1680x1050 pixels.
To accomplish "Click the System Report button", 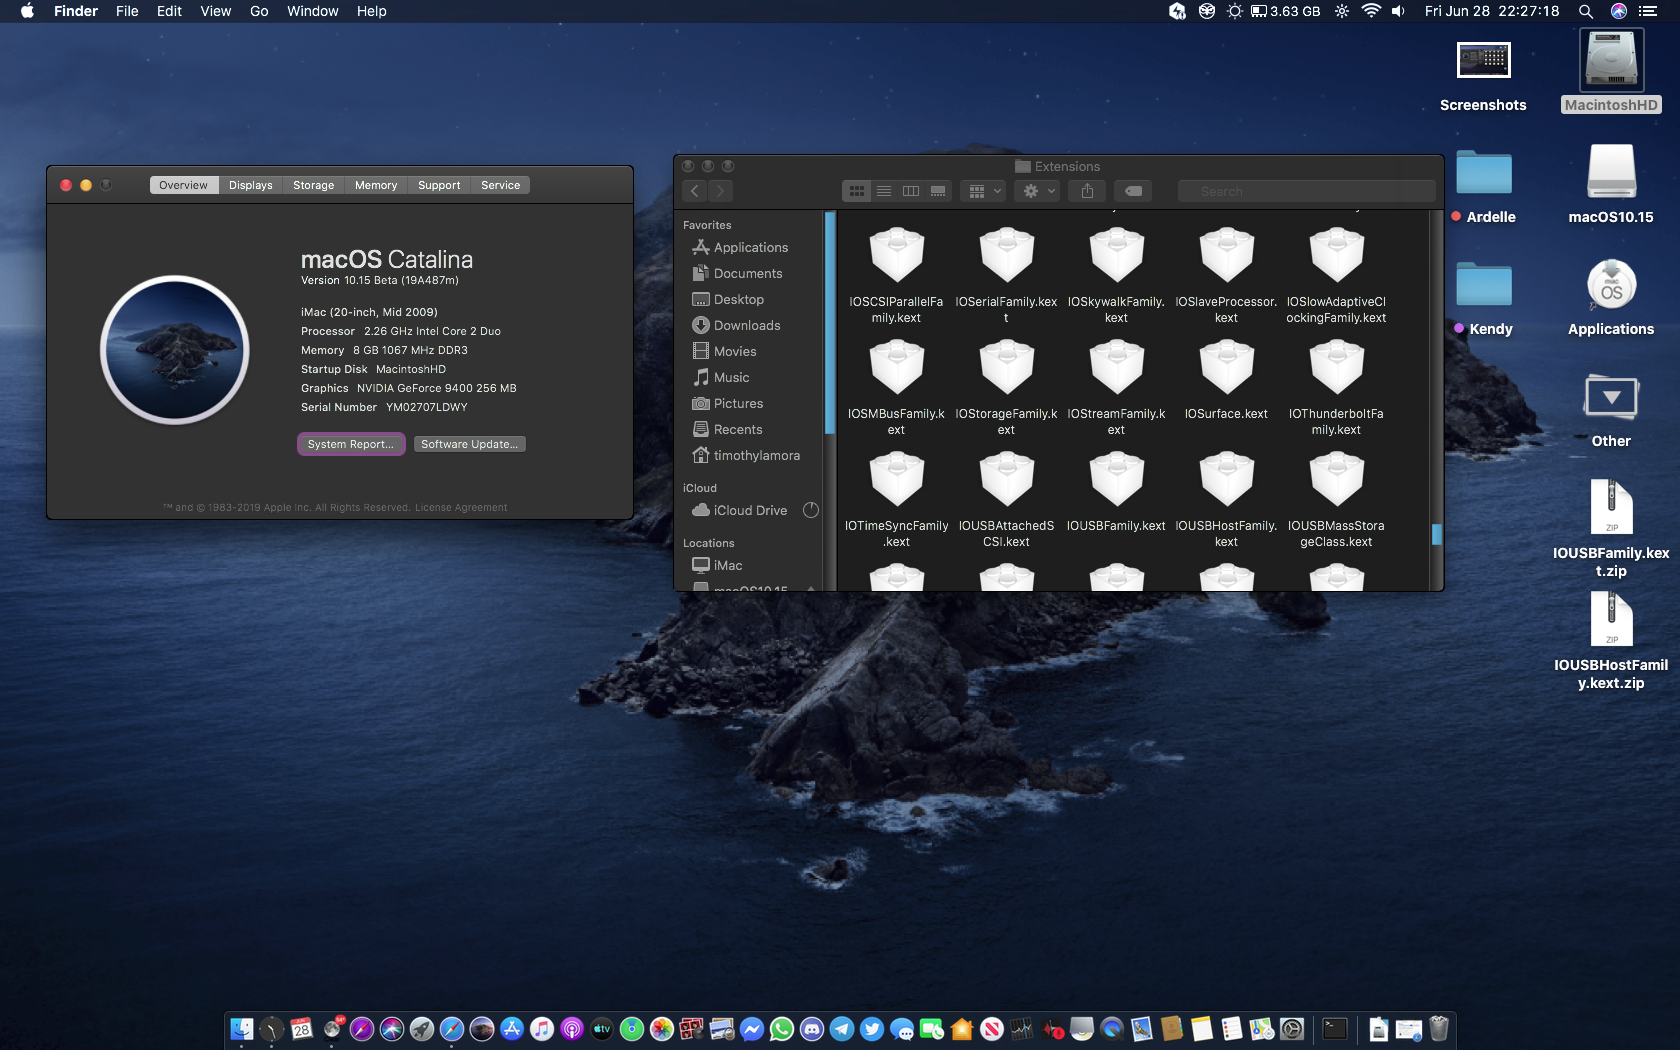I will [351, 444].
